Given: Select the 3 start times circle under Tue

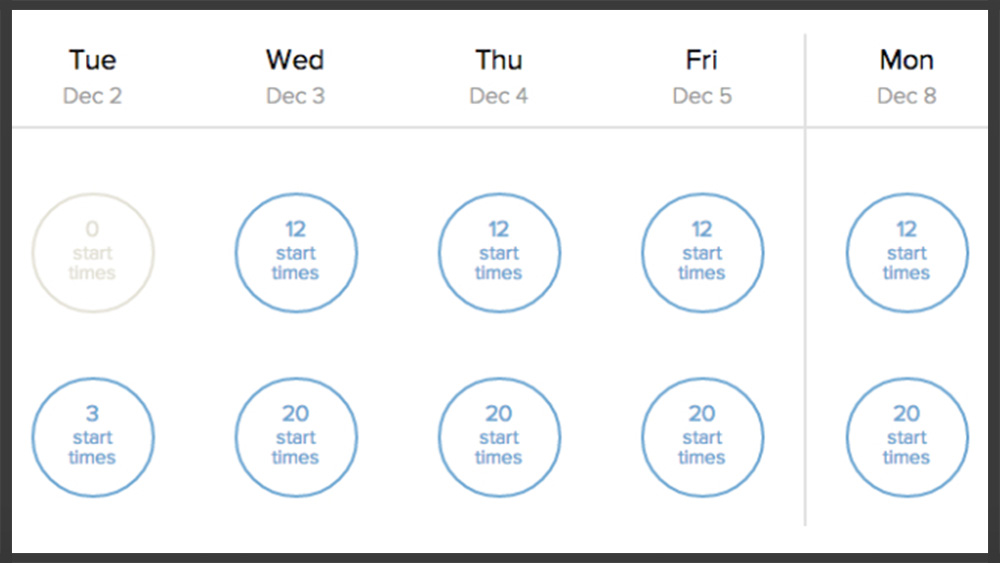Looking at the screenshot, I should coord(93,437).
